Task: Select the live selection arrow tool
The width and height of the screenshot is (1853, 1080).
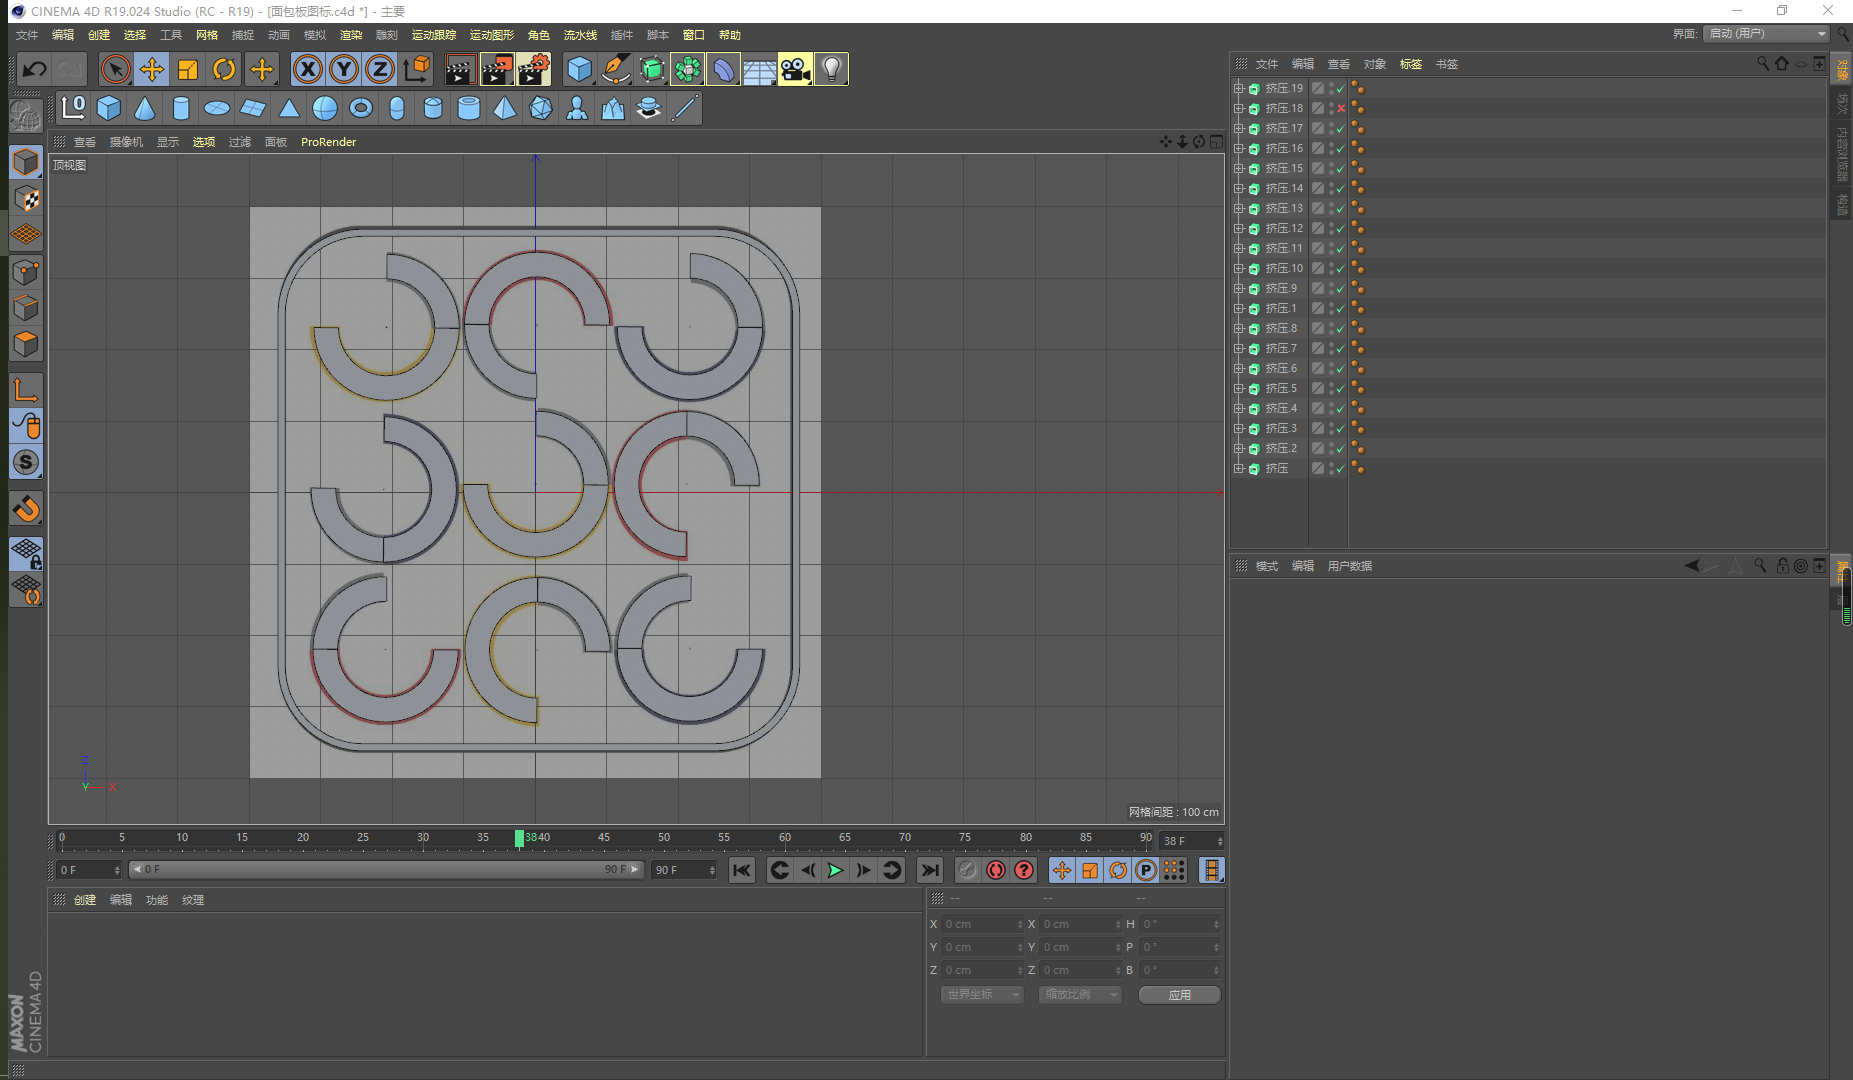Action: (x=115, y=69)
